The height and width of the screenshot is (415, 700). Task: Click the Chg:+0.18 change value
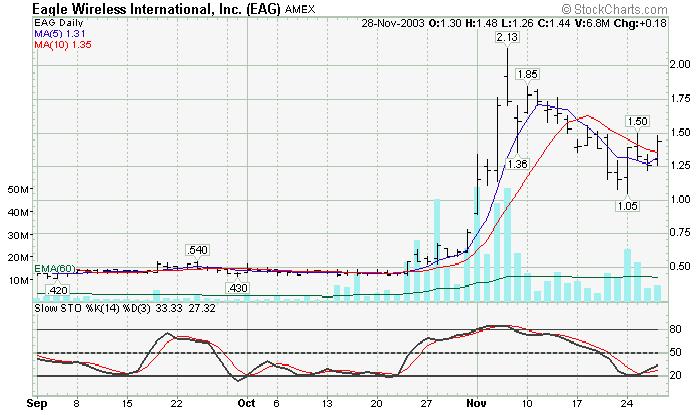(x=640, y=23)
